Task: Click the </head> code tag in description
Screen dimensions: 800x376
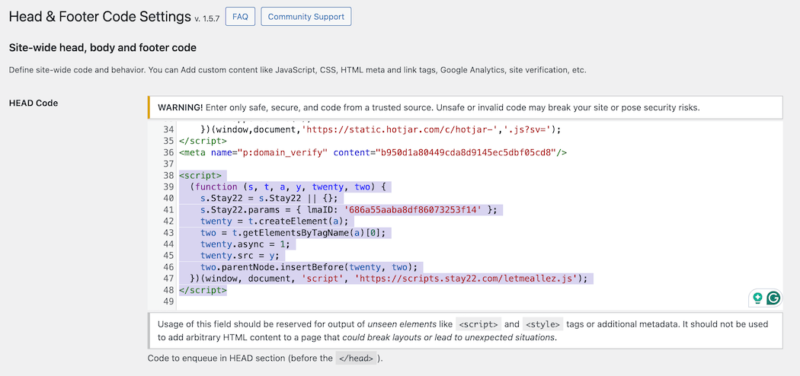Action: (356, 358)
